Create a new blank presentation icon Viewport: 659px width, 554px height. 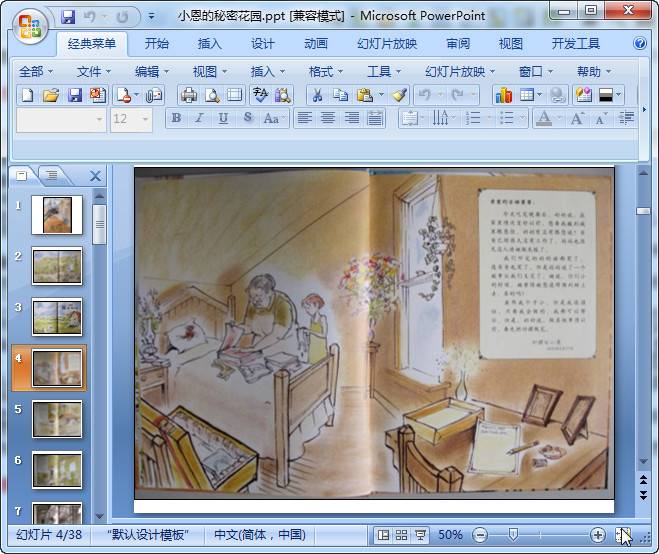(x=27, y=95)
